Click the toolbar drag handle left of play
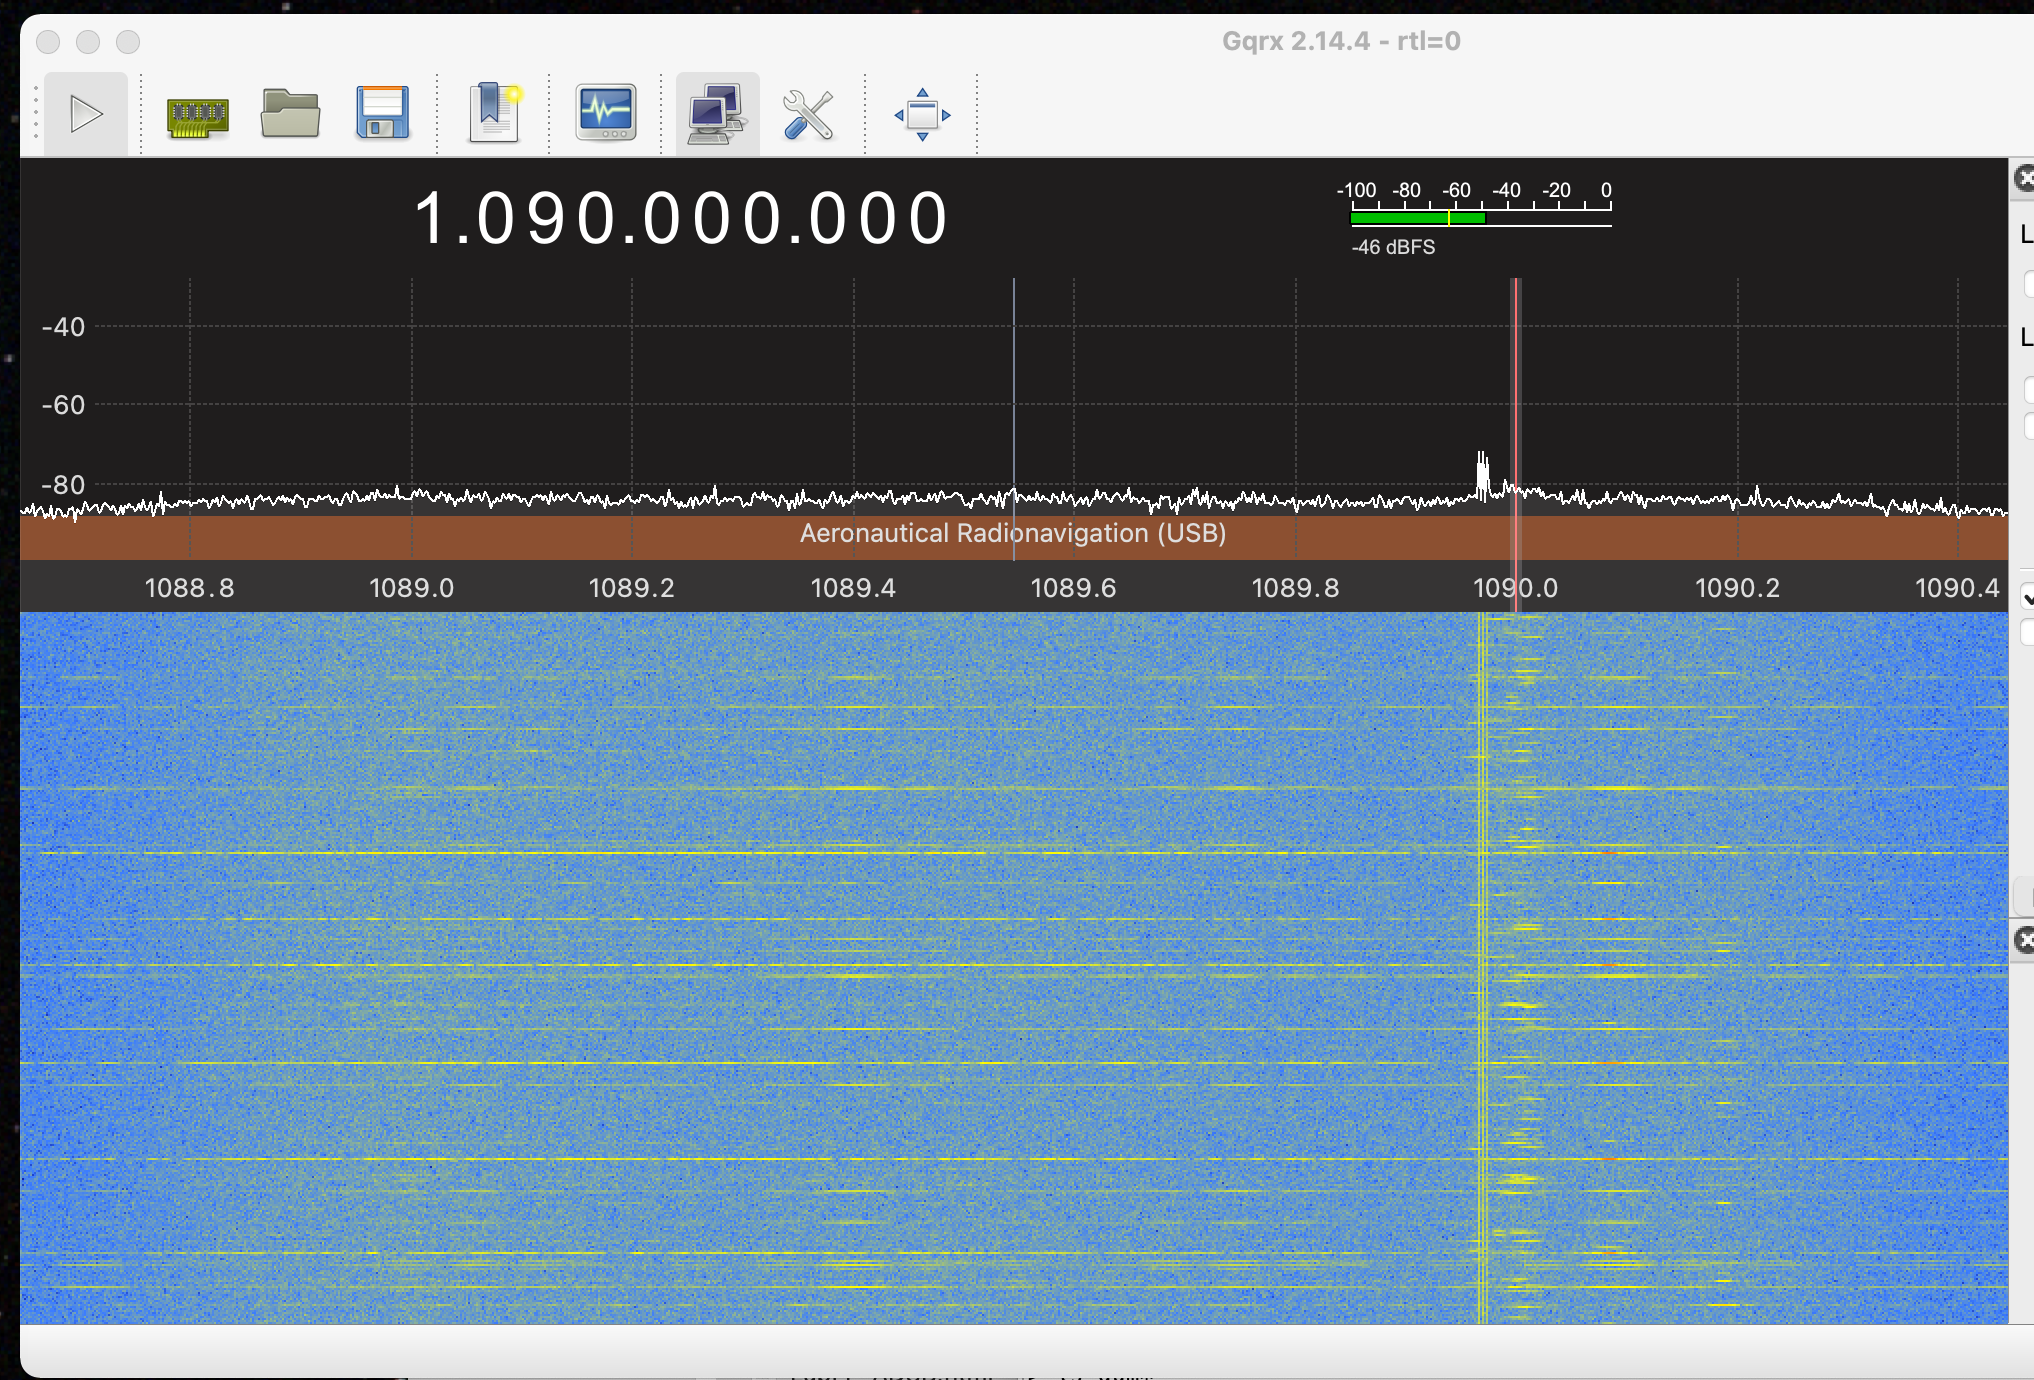This screenshot has width=2034, height=1380. coord(36,114)
